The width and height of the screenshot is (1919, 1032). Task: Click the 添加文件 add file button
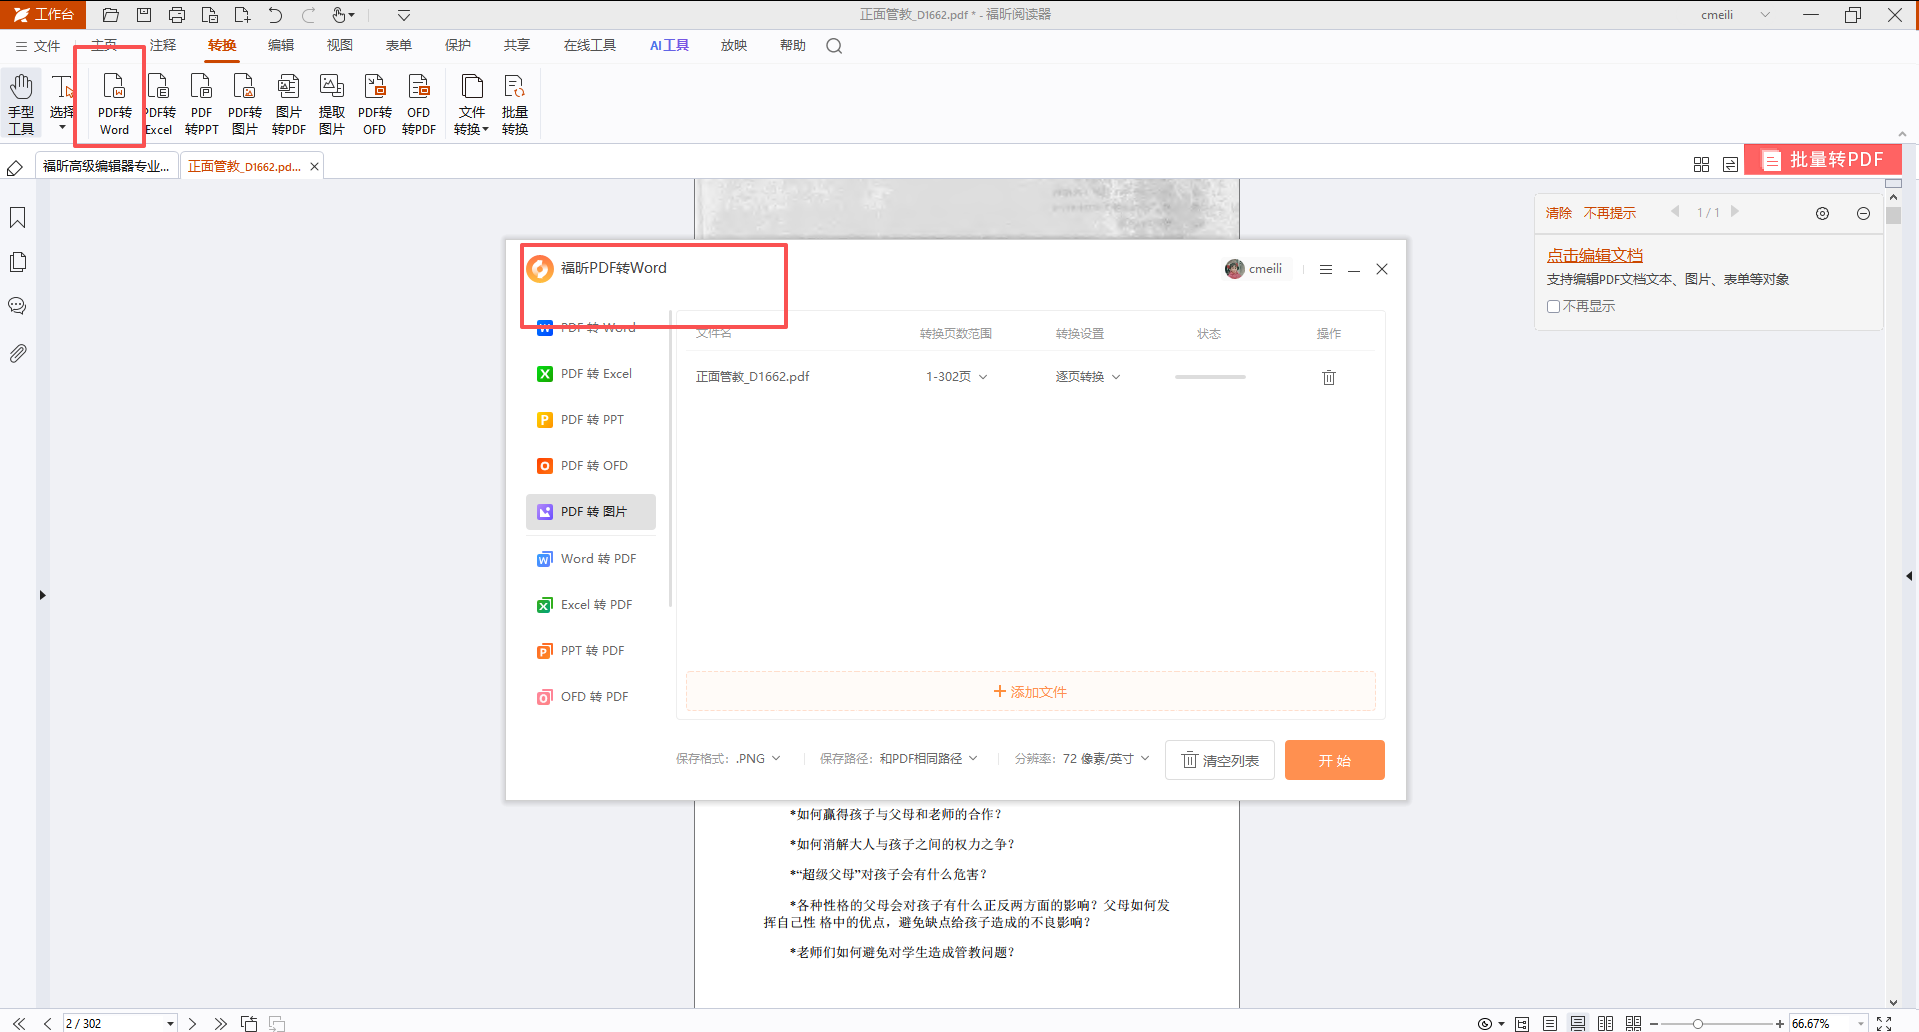(1030, 692)
